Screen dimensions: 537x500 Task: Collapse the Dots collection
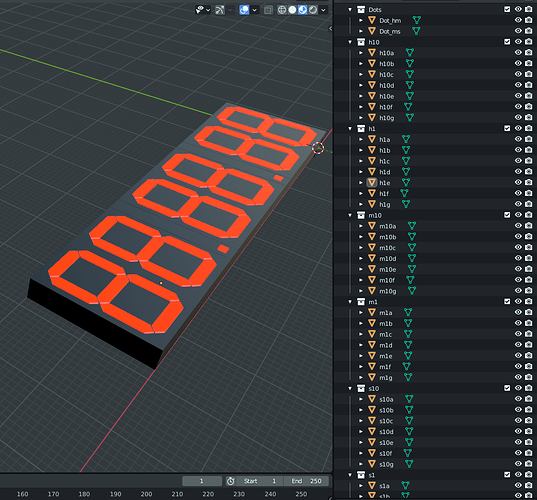pyautogui.click(x=350, y=10)
